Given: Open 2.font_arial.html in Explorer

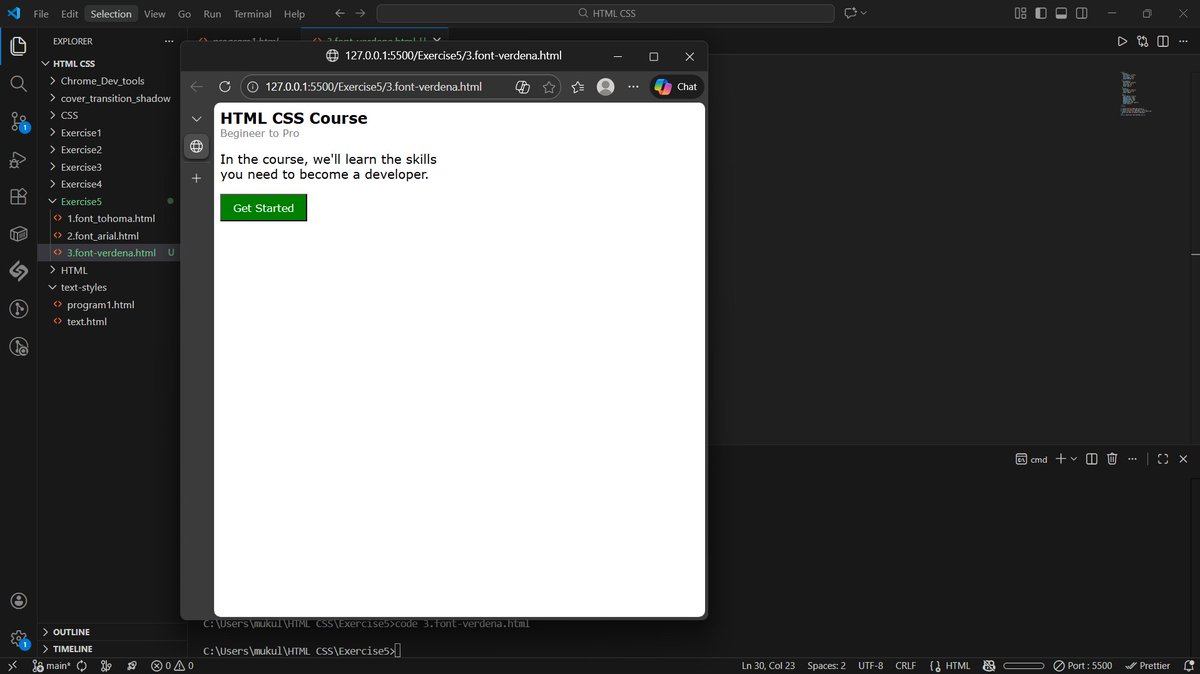Looking at the screenshot, I should 103,235.
